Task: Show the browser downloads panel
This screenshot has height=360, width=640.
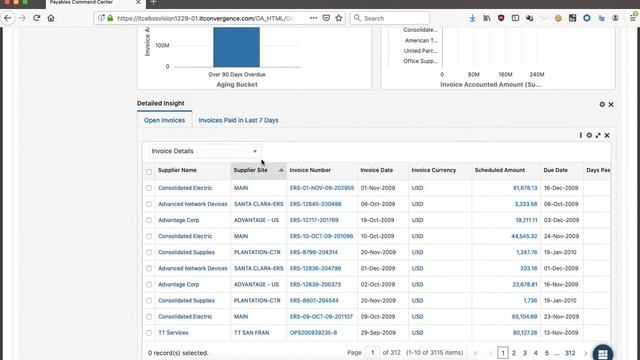Action: click(472, 18)
